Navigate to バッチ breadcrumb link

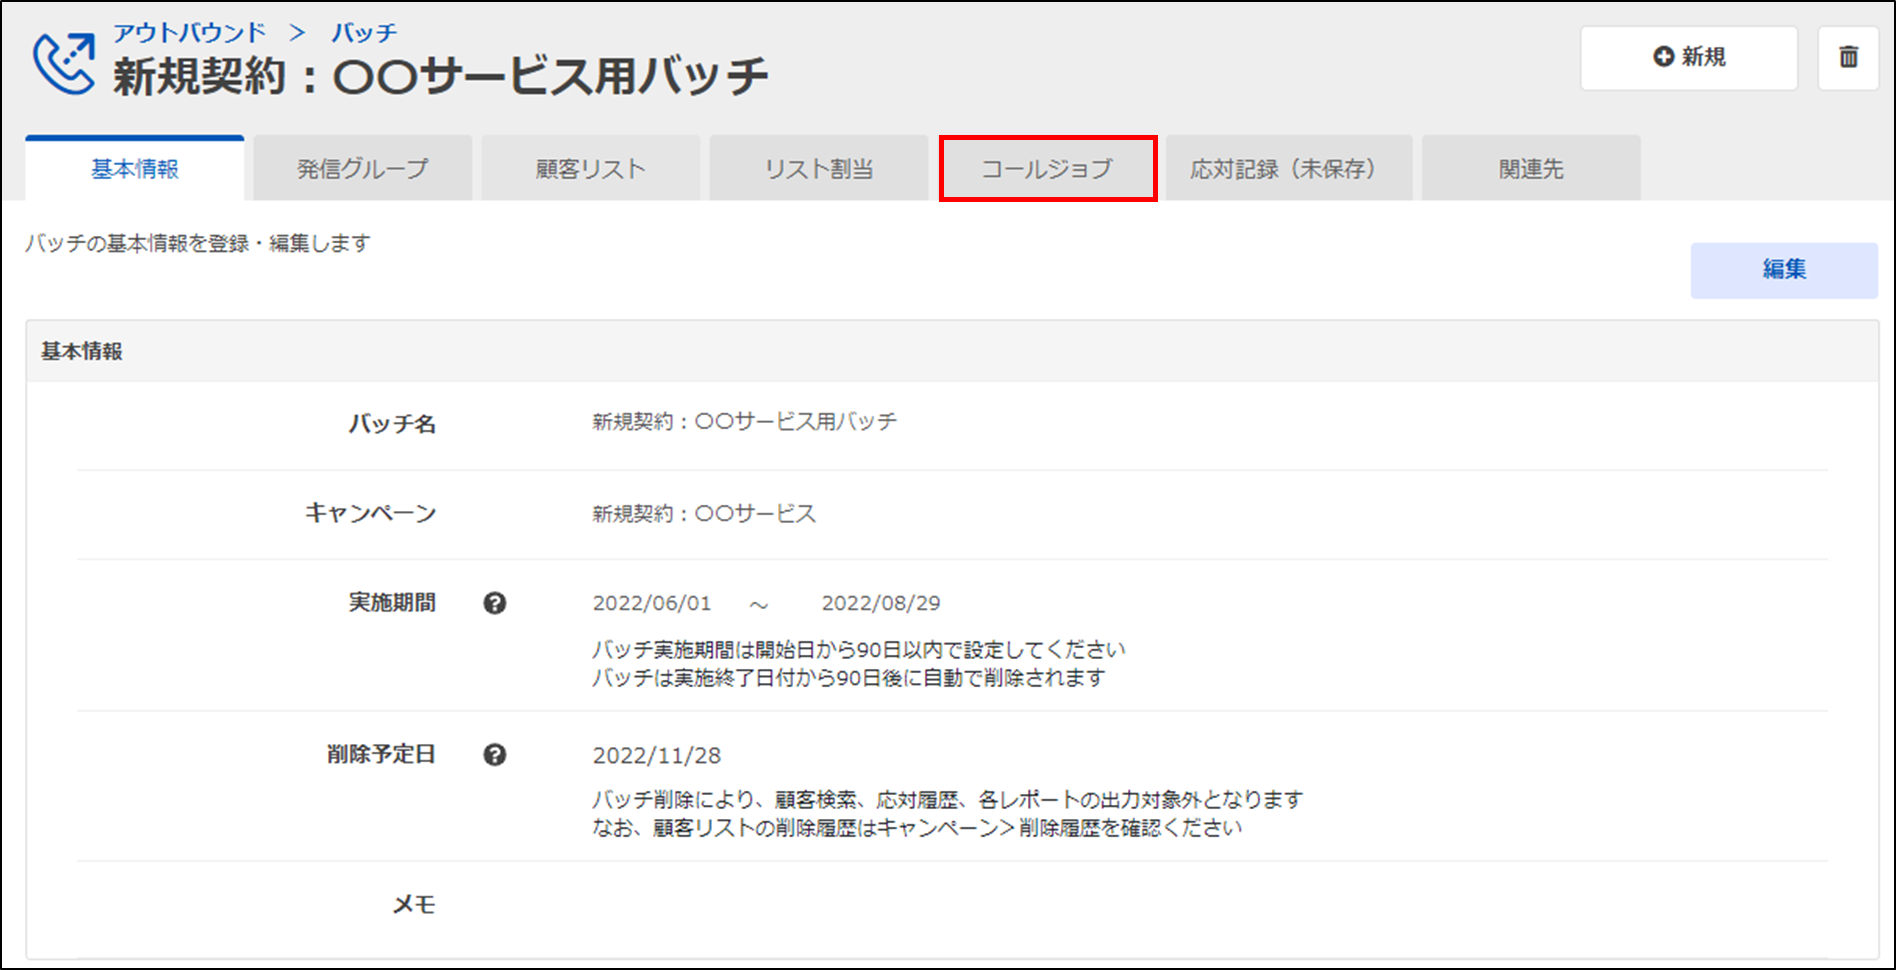coord(364,33)
